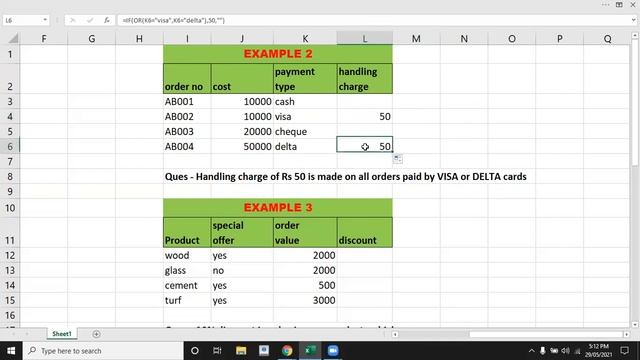Select the special offer cell 'no'
The image size is (640, 360).
tap(242, 270)
